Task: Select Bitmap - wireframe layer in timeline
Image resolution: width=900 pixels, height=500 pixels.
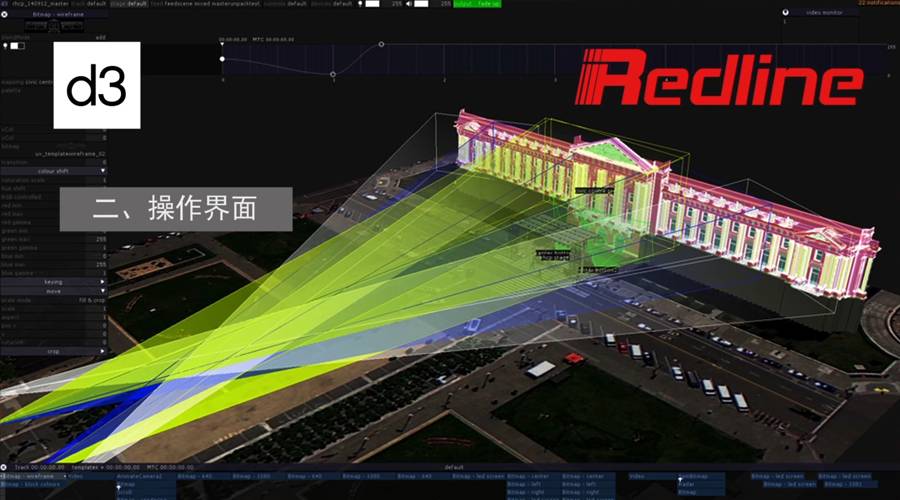Action: pyautogui.click(x=32, y=476)
